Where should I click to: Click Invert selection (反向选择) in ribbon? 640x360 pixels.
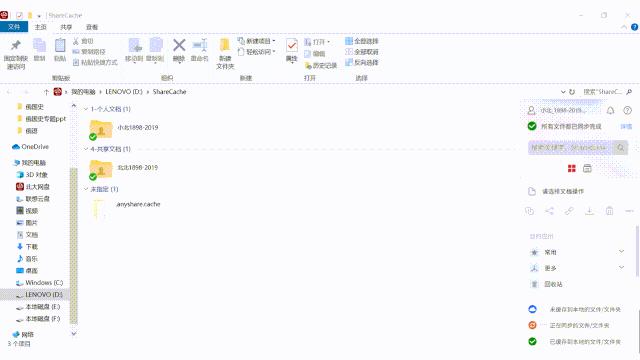pyautogui.click(x=362, y=62)
